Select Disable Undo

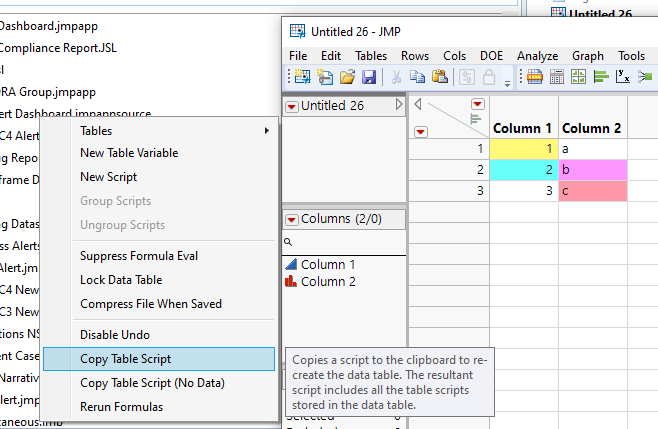click(159, 335)
